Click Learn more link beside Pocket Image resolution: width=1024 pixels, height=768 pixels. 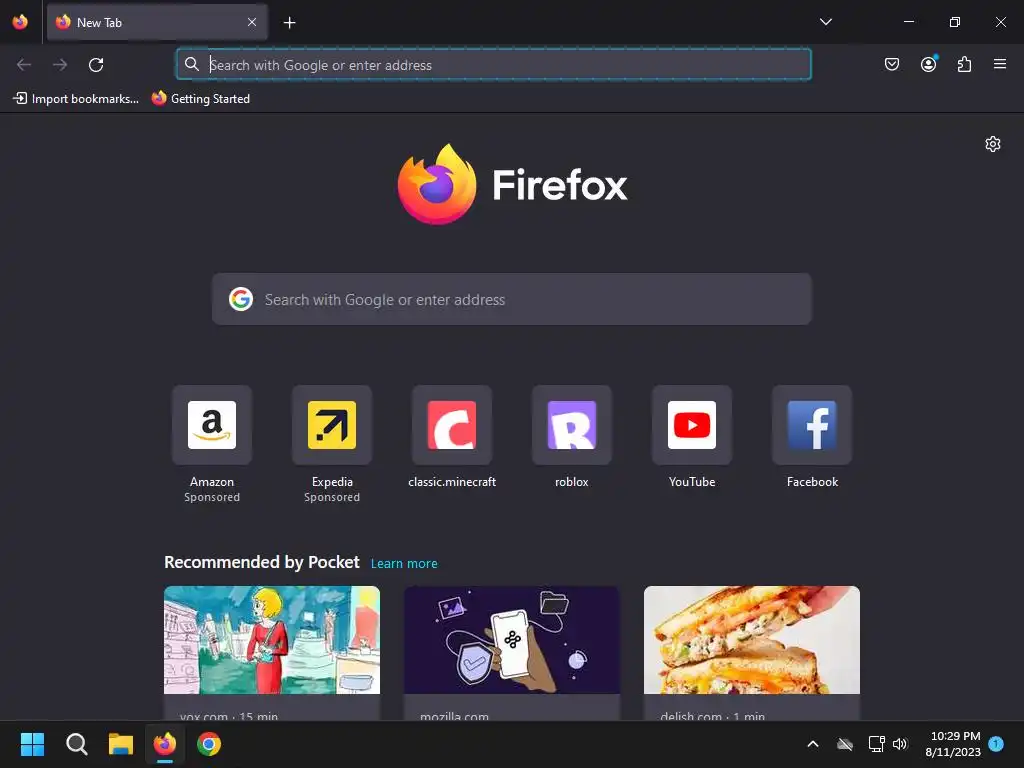(404, 564)
